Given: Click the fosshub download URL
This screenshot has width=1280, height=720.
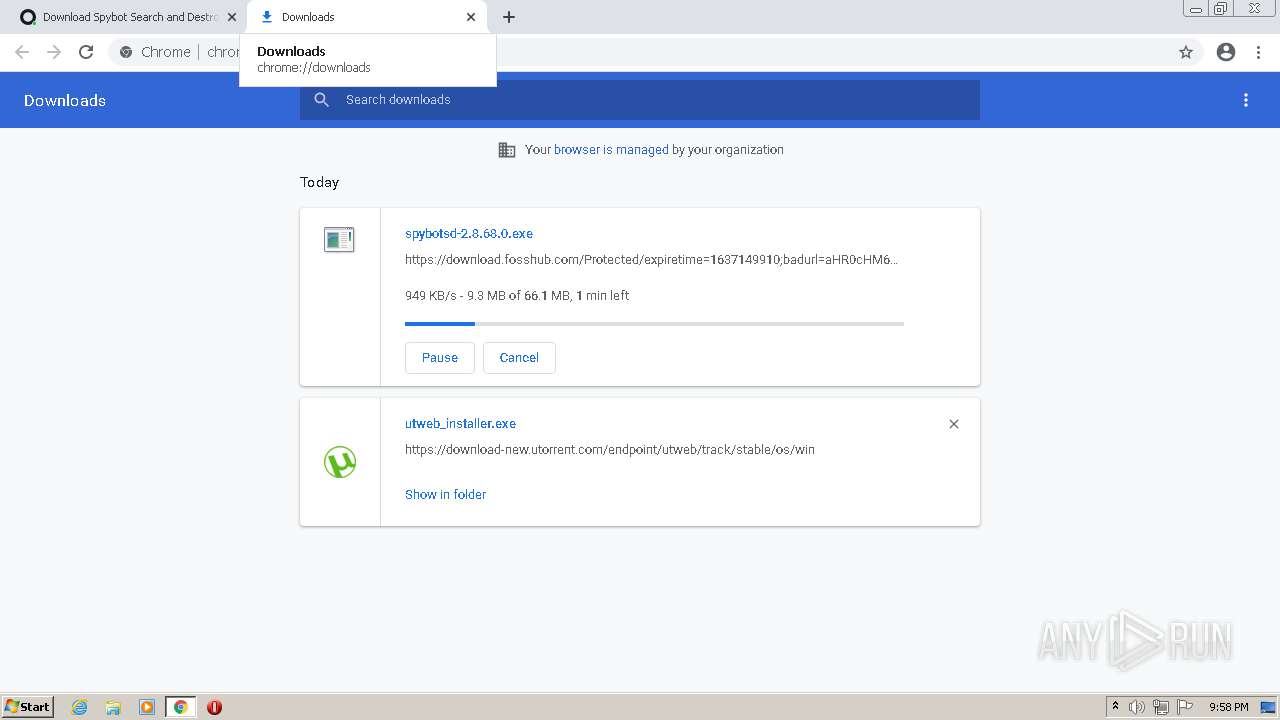Looking at the screenshot, I should pos(651,260).
